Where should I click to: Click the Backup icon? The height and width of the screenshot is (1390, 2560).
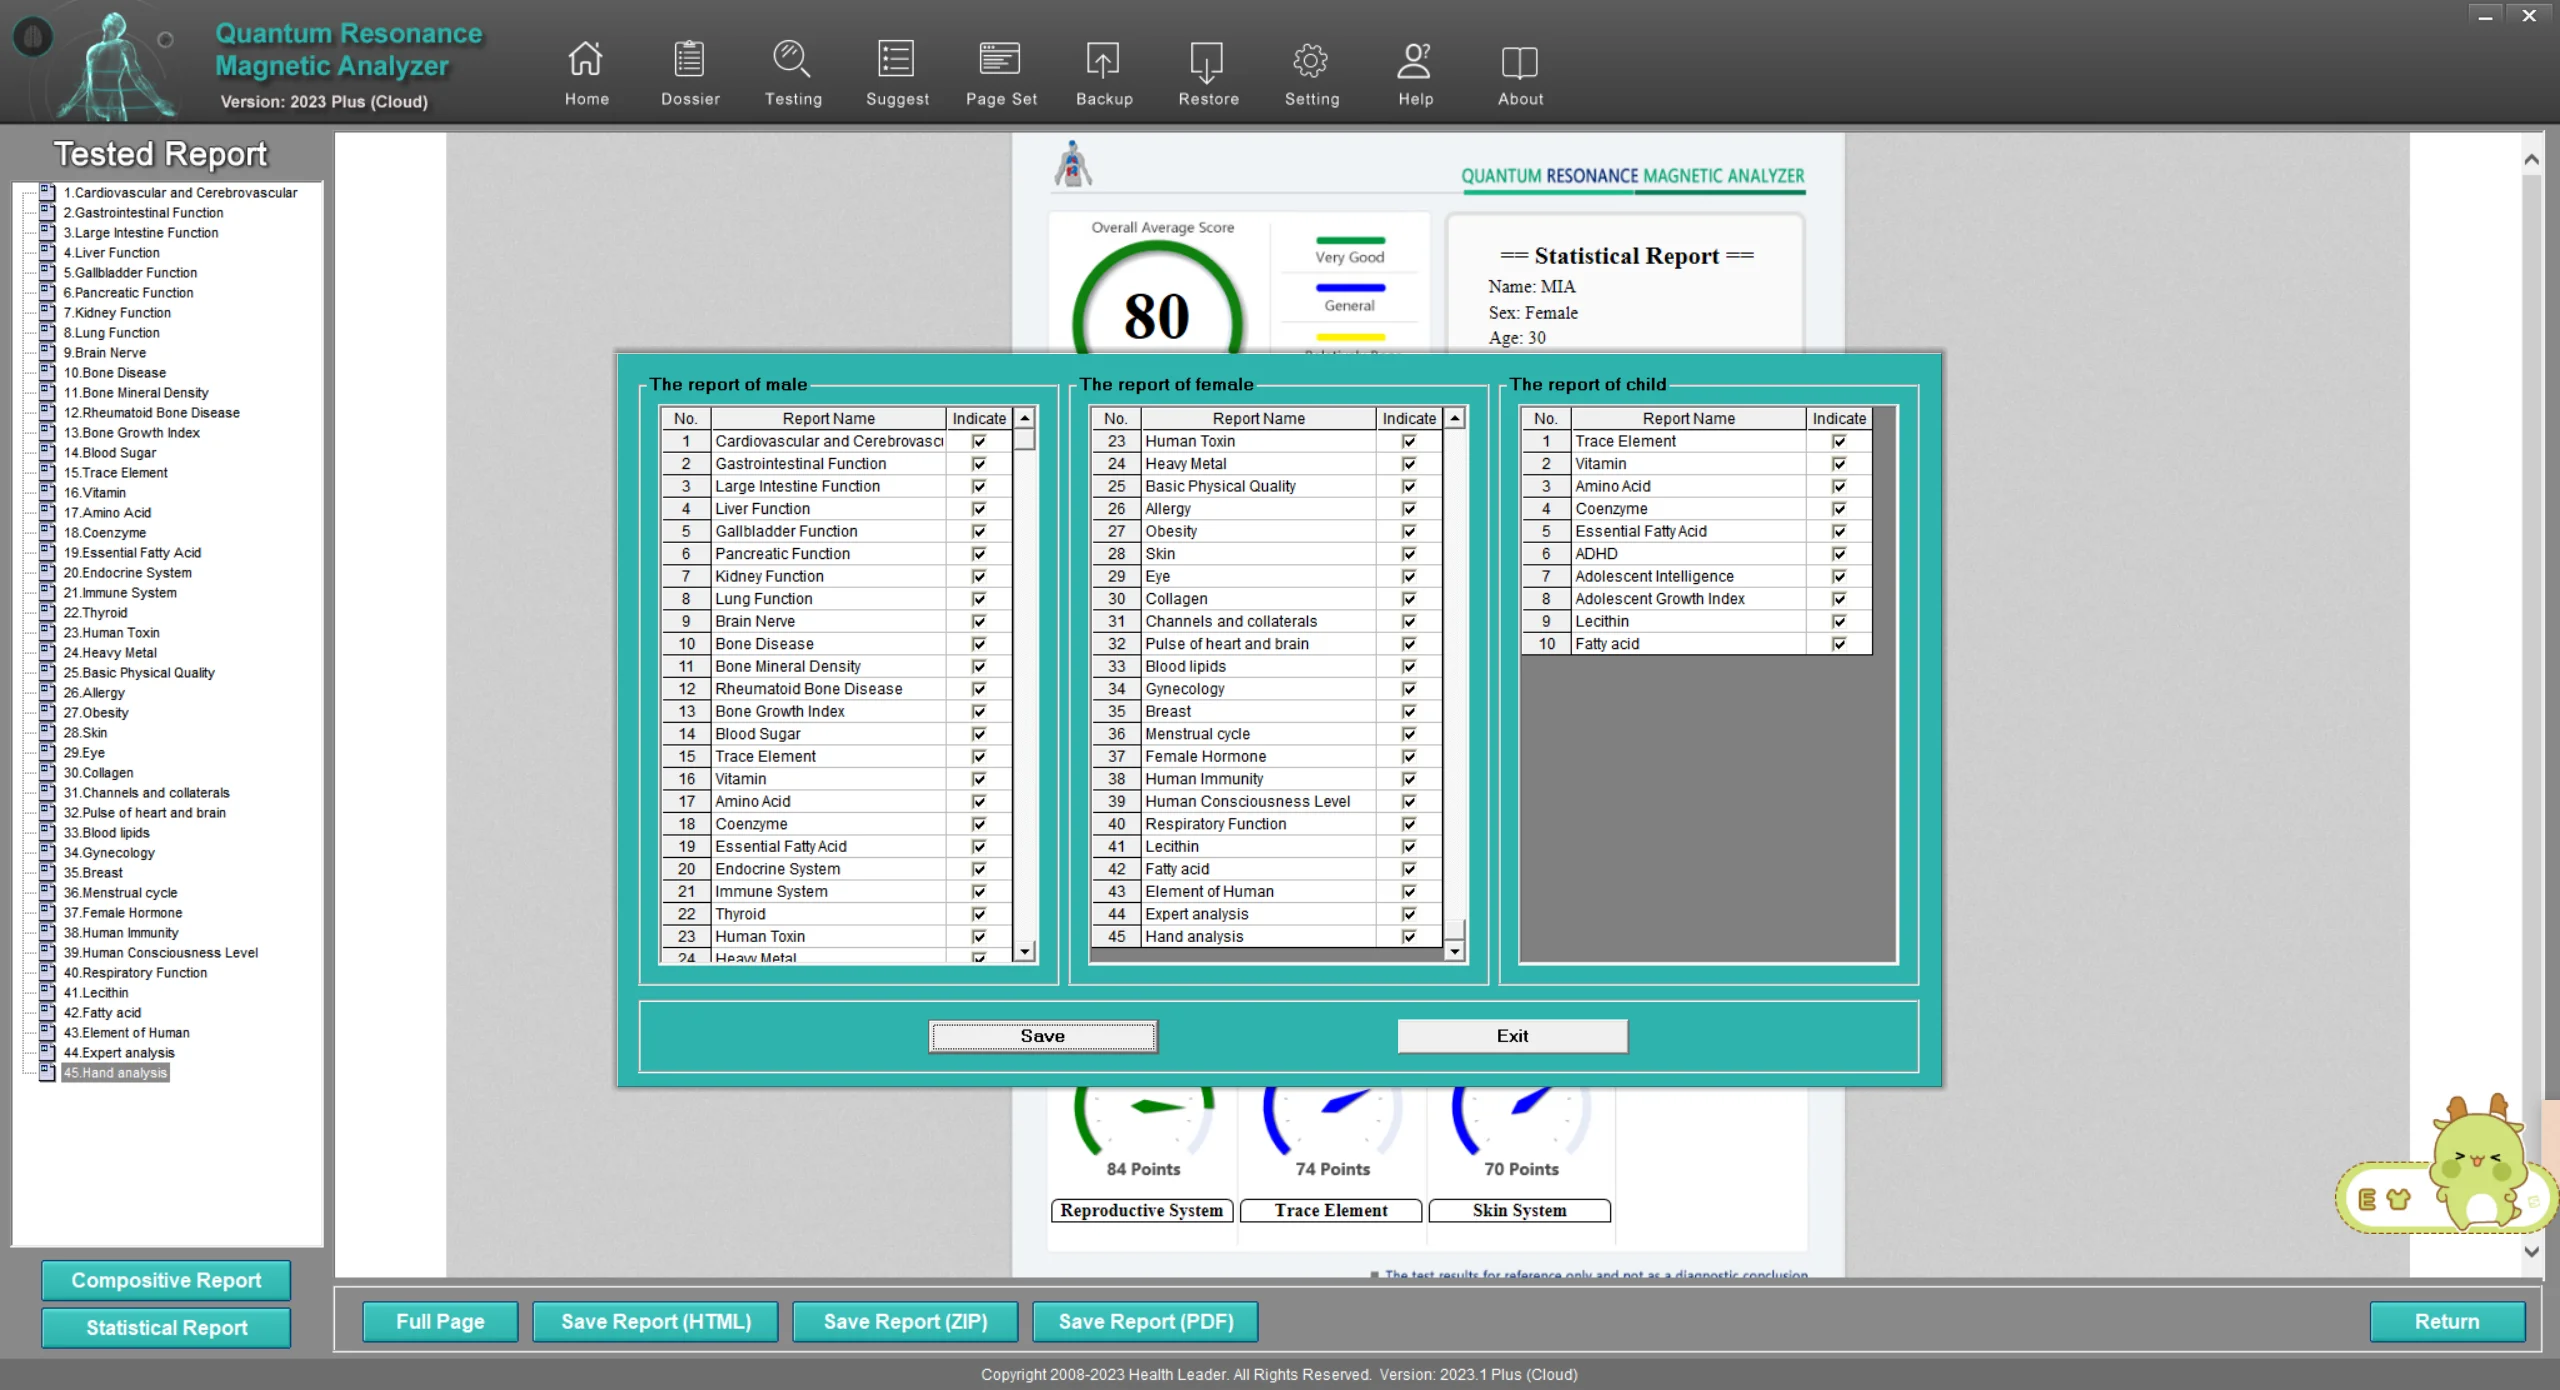(1103, 60)
